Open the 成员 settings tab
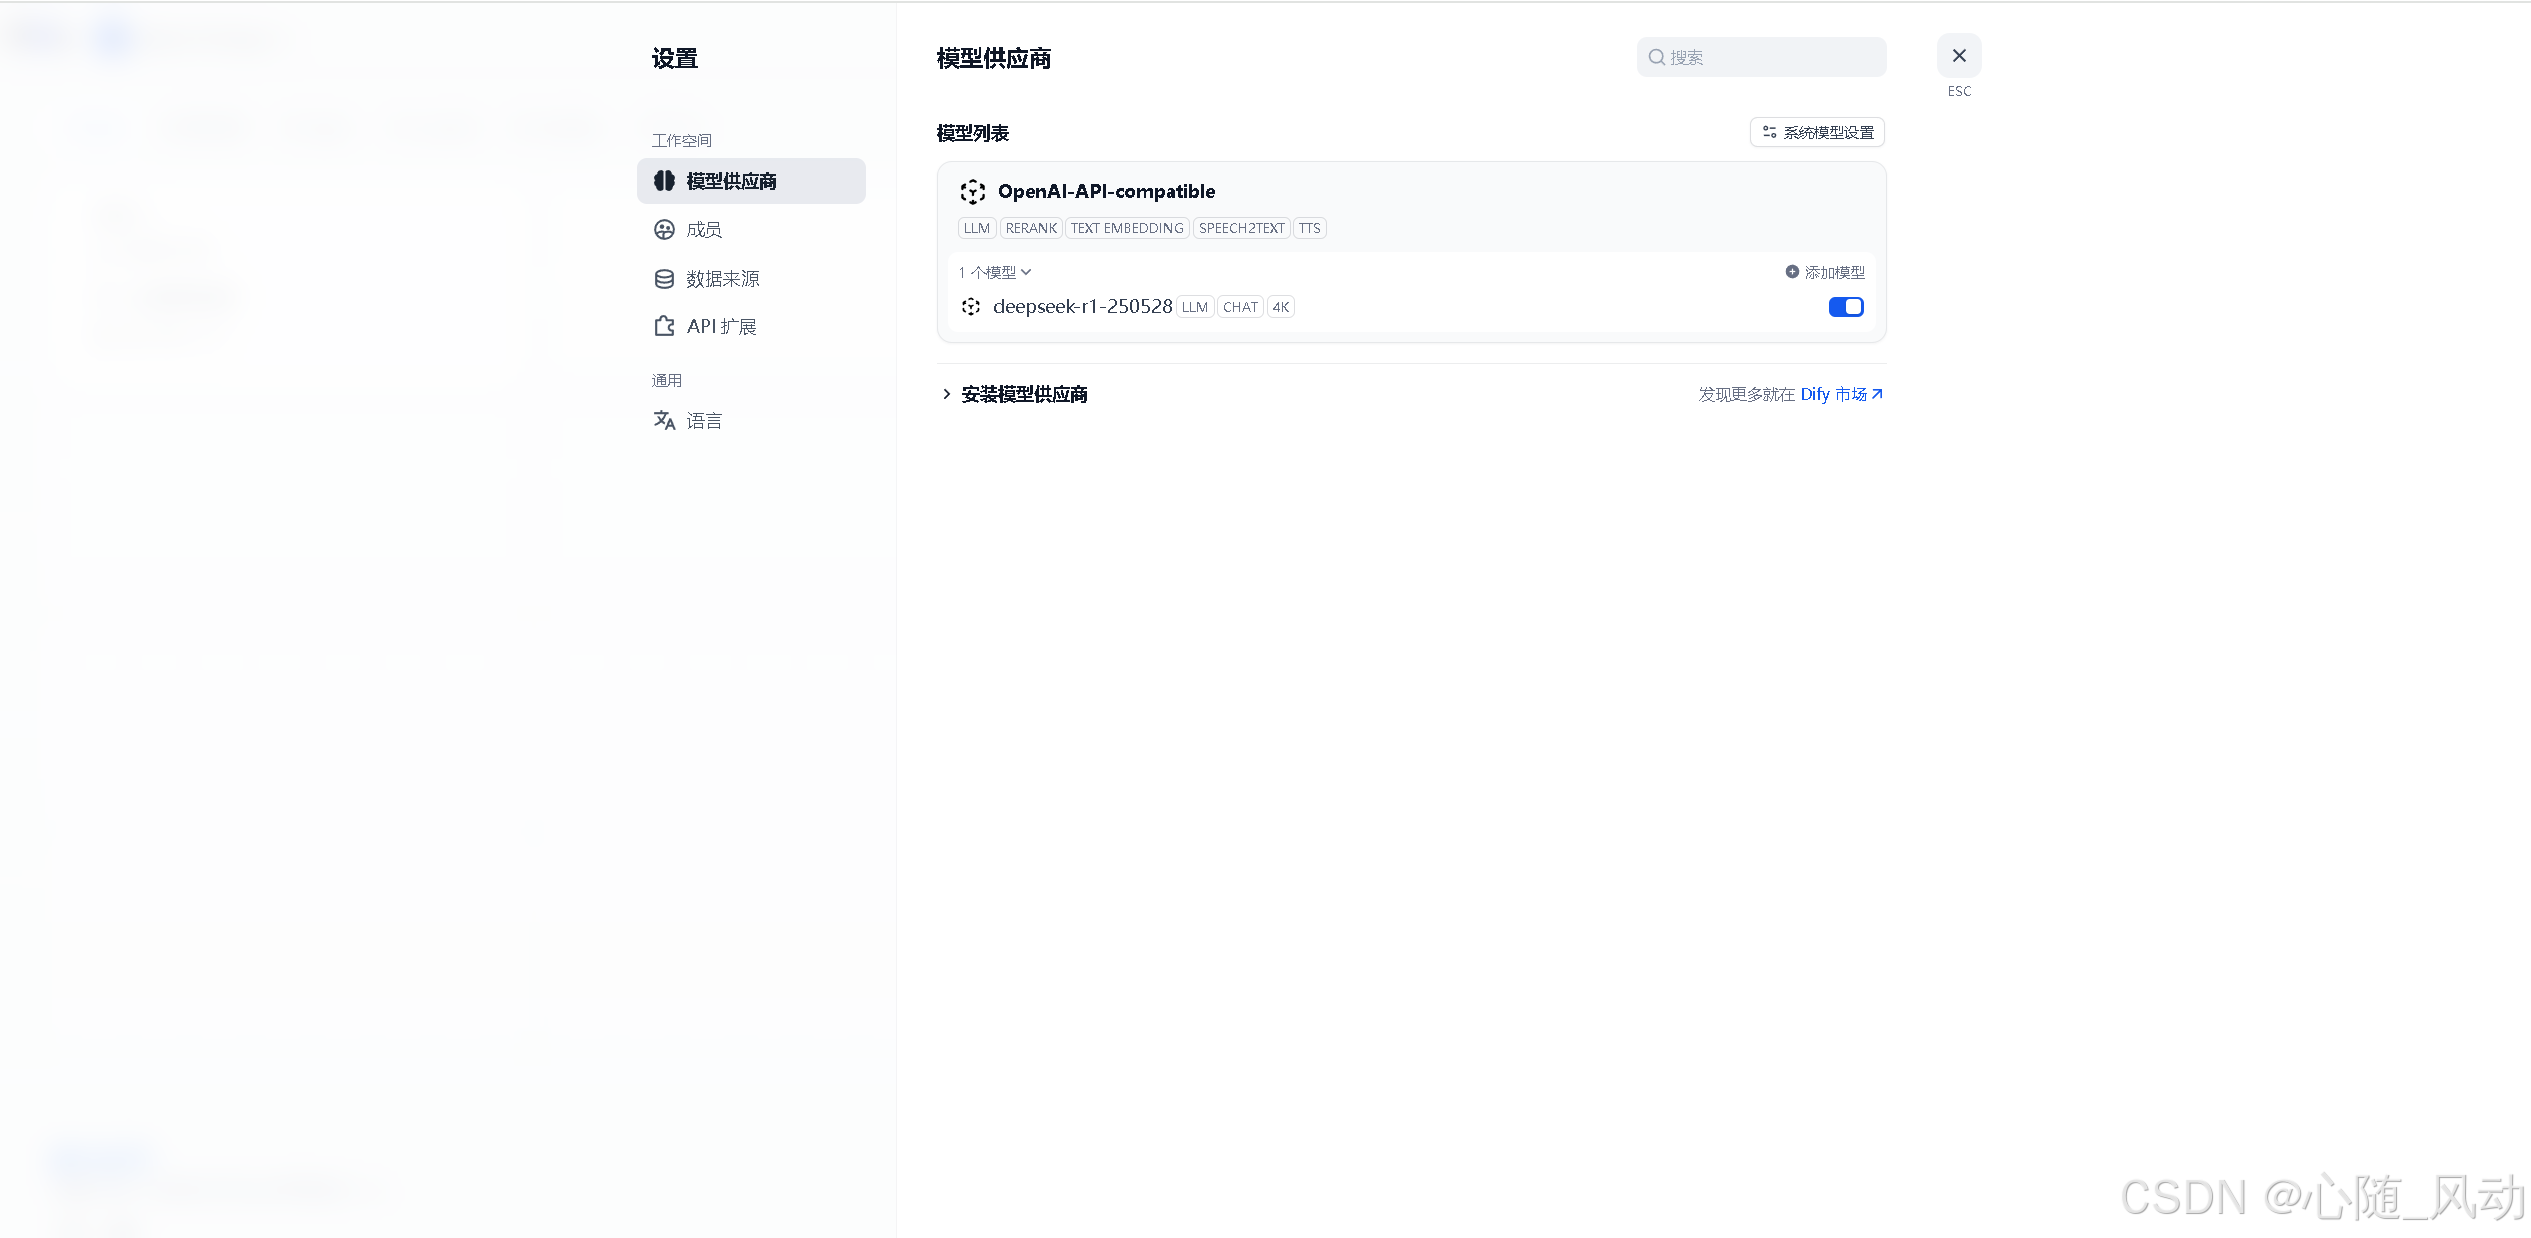Viewport: 2531px width, 1238px height. [704, 230]
